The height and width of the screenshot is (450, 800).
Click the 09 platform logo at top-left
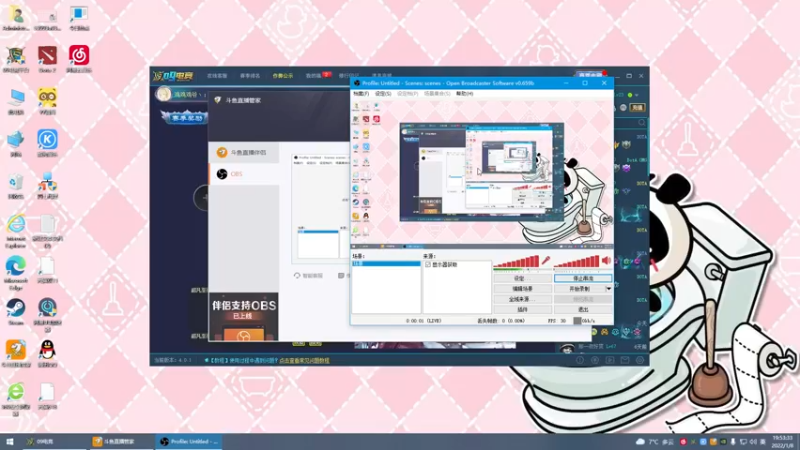click(173, 76)
